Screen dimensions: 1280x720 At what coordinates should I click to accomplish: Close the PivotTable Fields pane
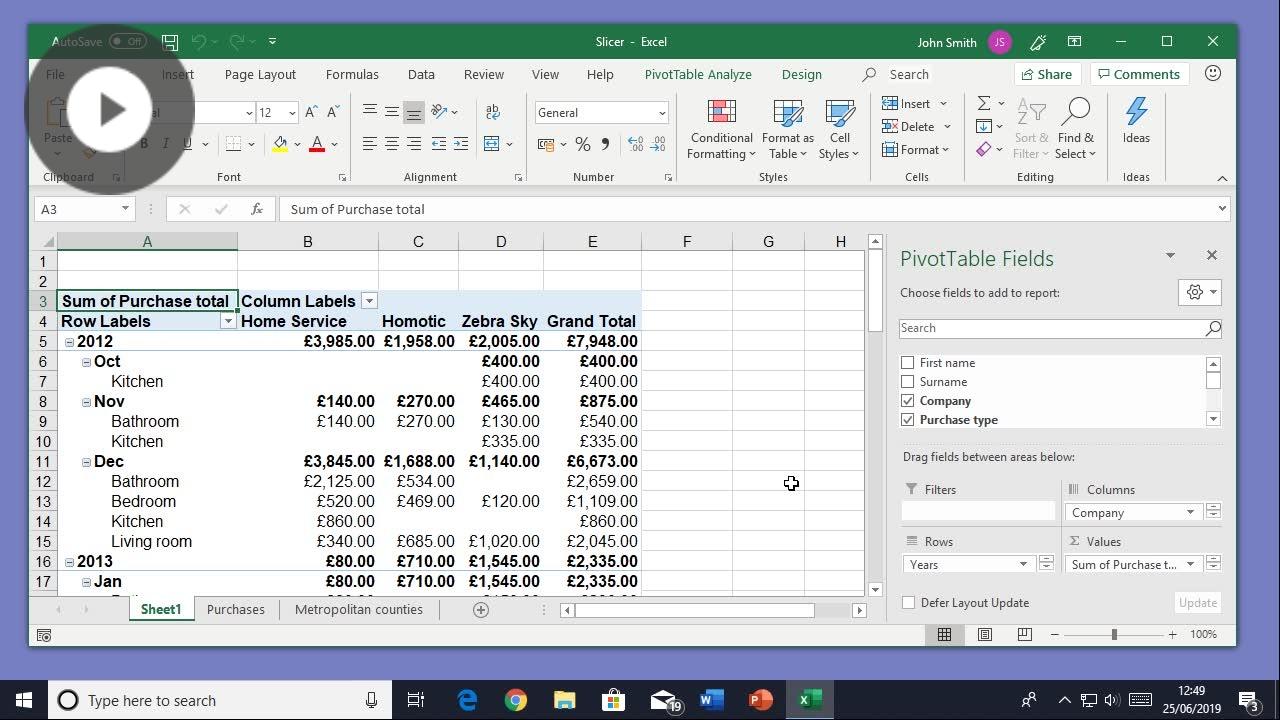[1211, 255]
